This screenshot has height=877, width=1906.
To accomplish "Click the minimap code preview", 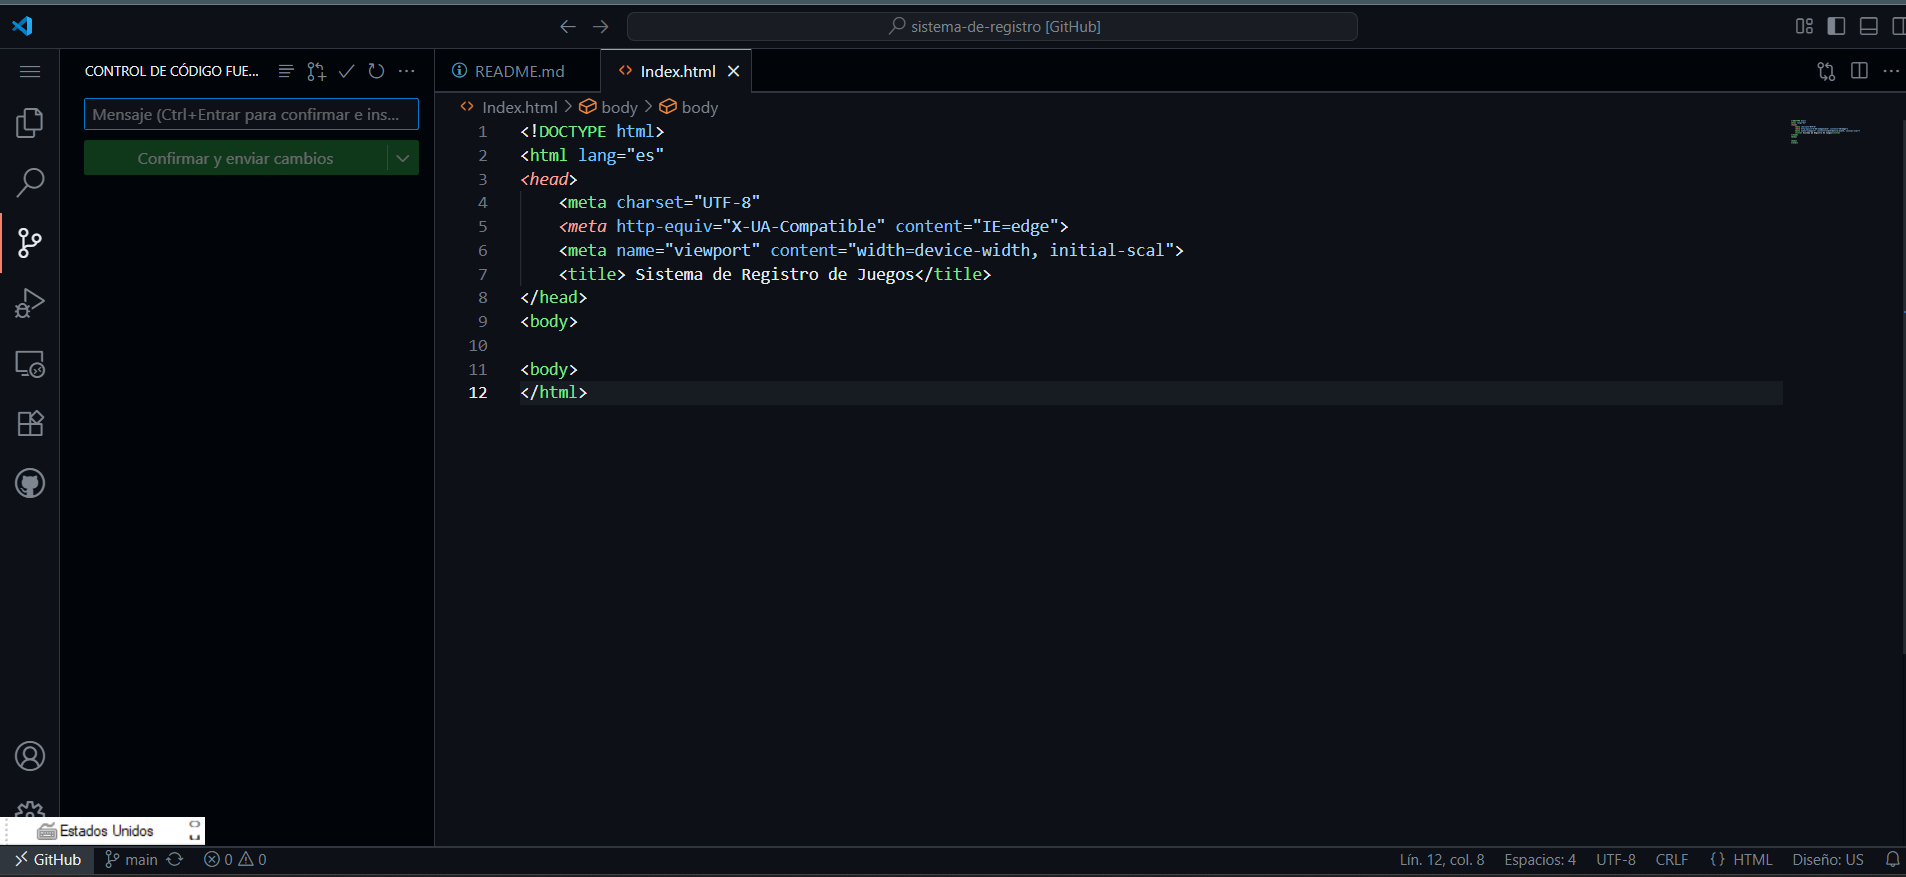I will click(1825, 131).
